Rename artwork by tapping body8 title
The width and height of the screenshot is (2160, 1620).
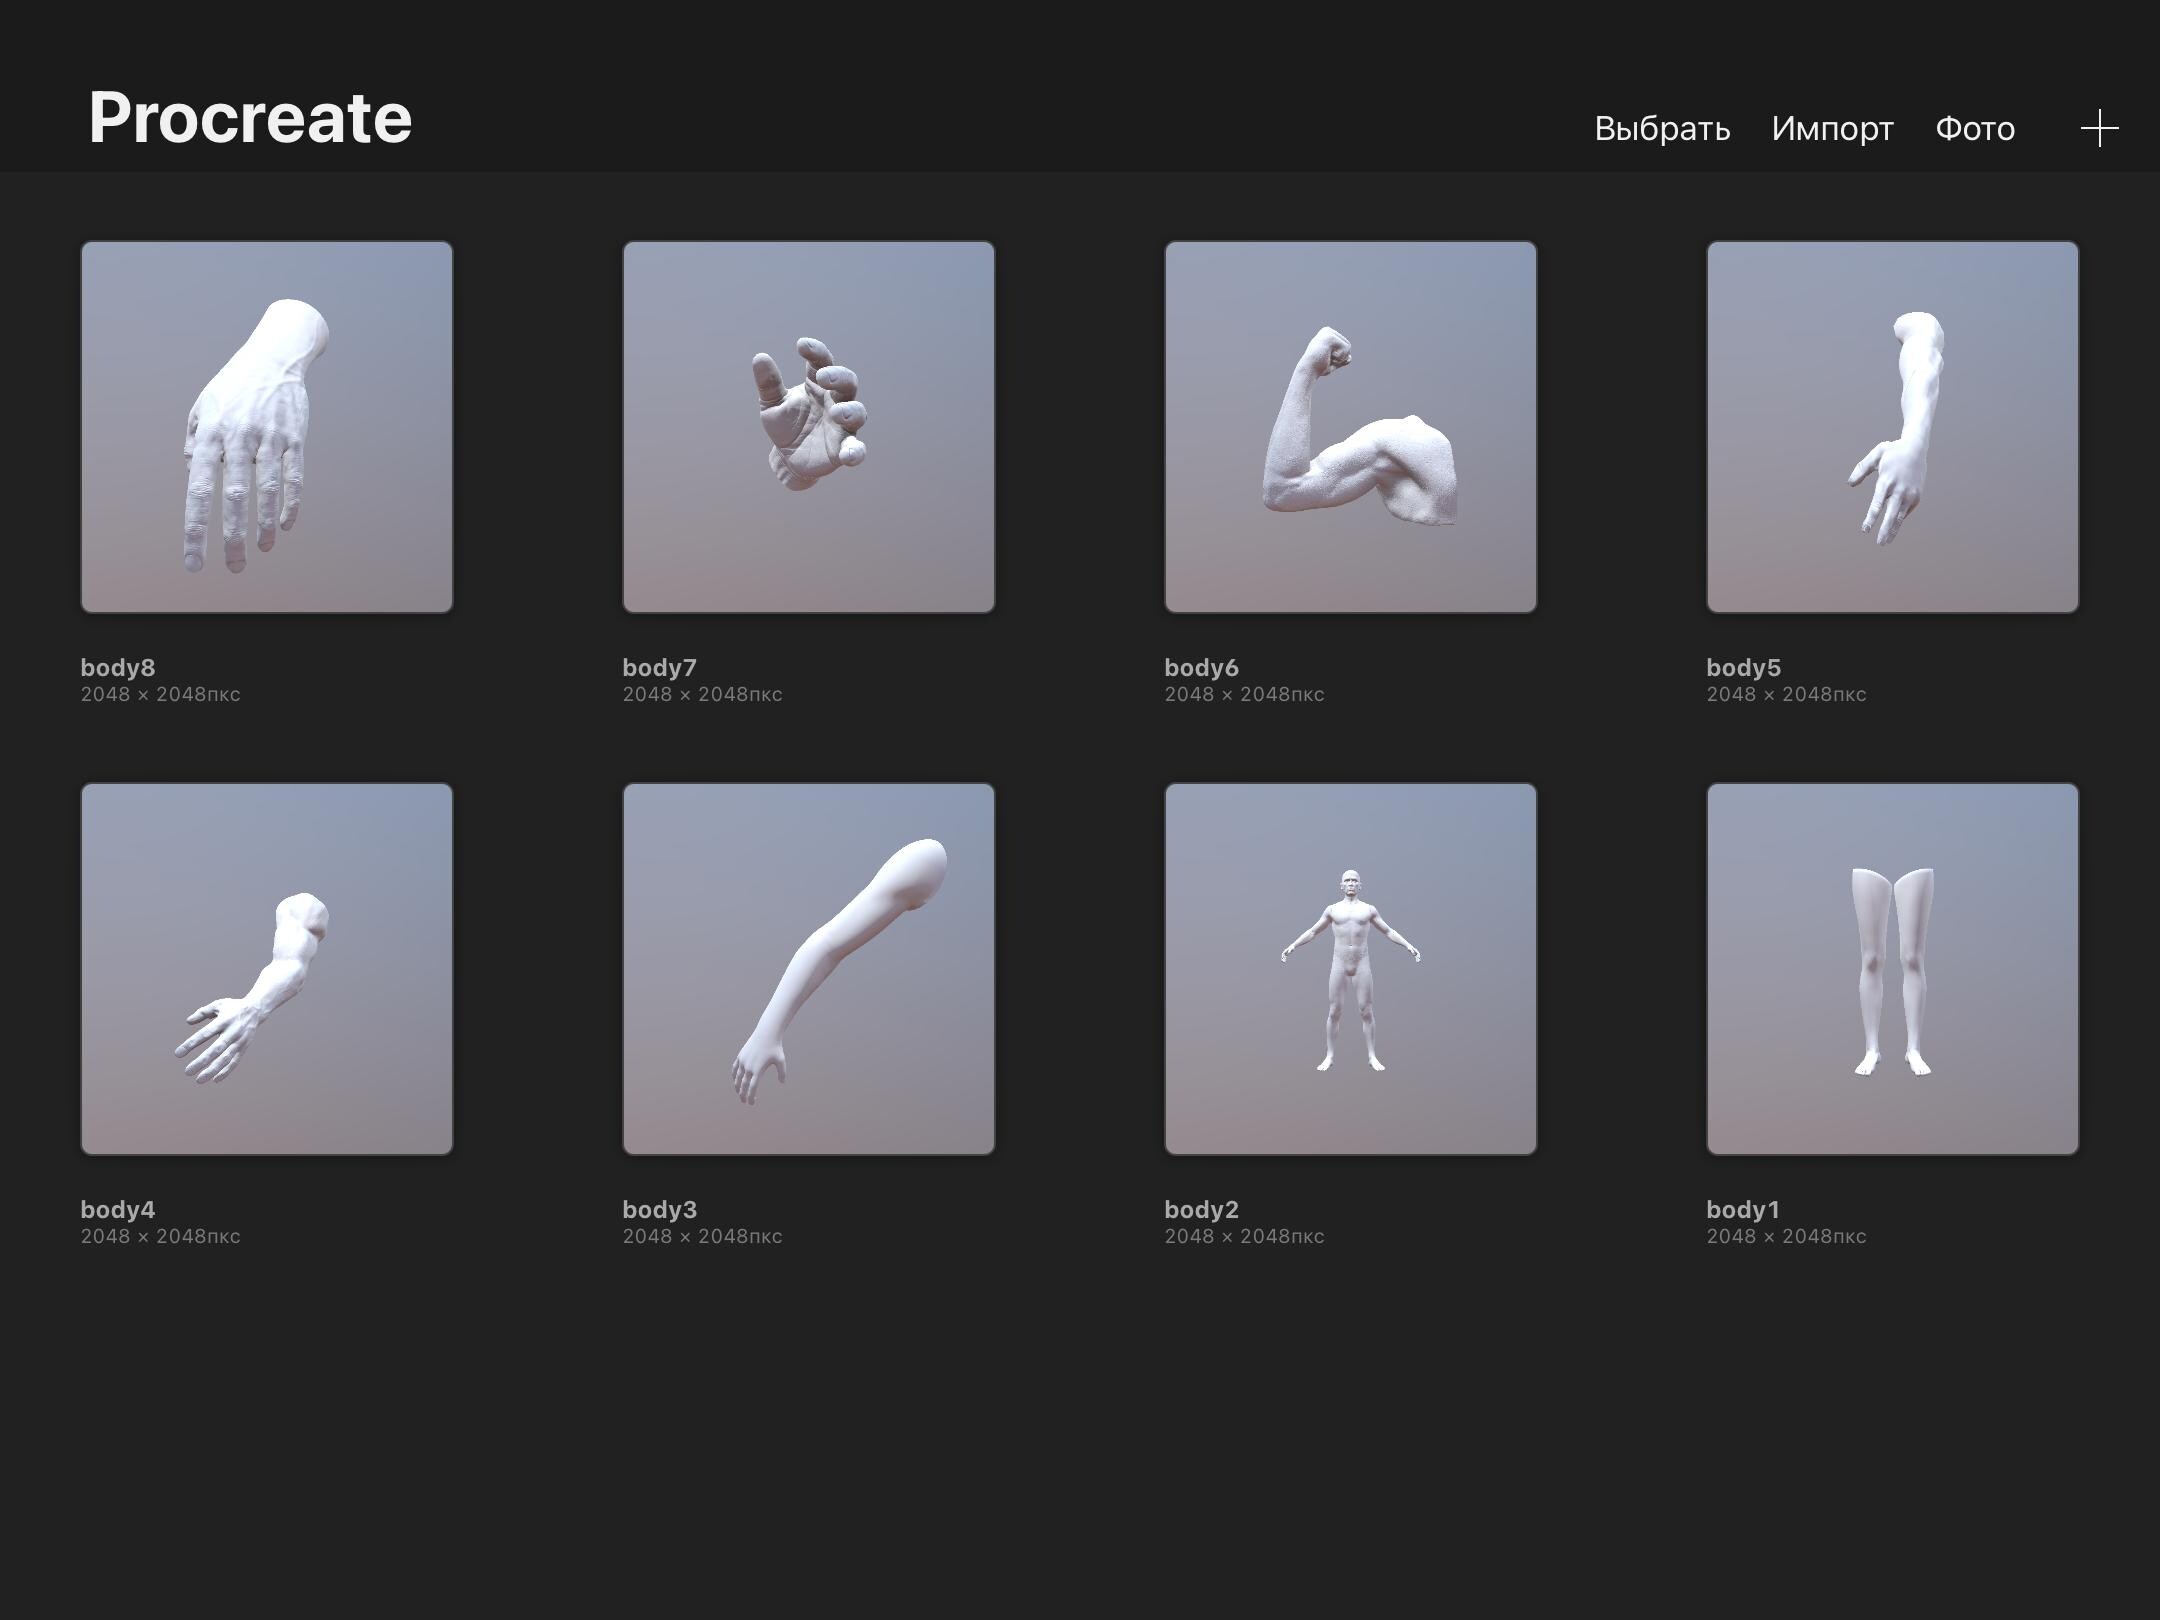(x=117, y=668)
